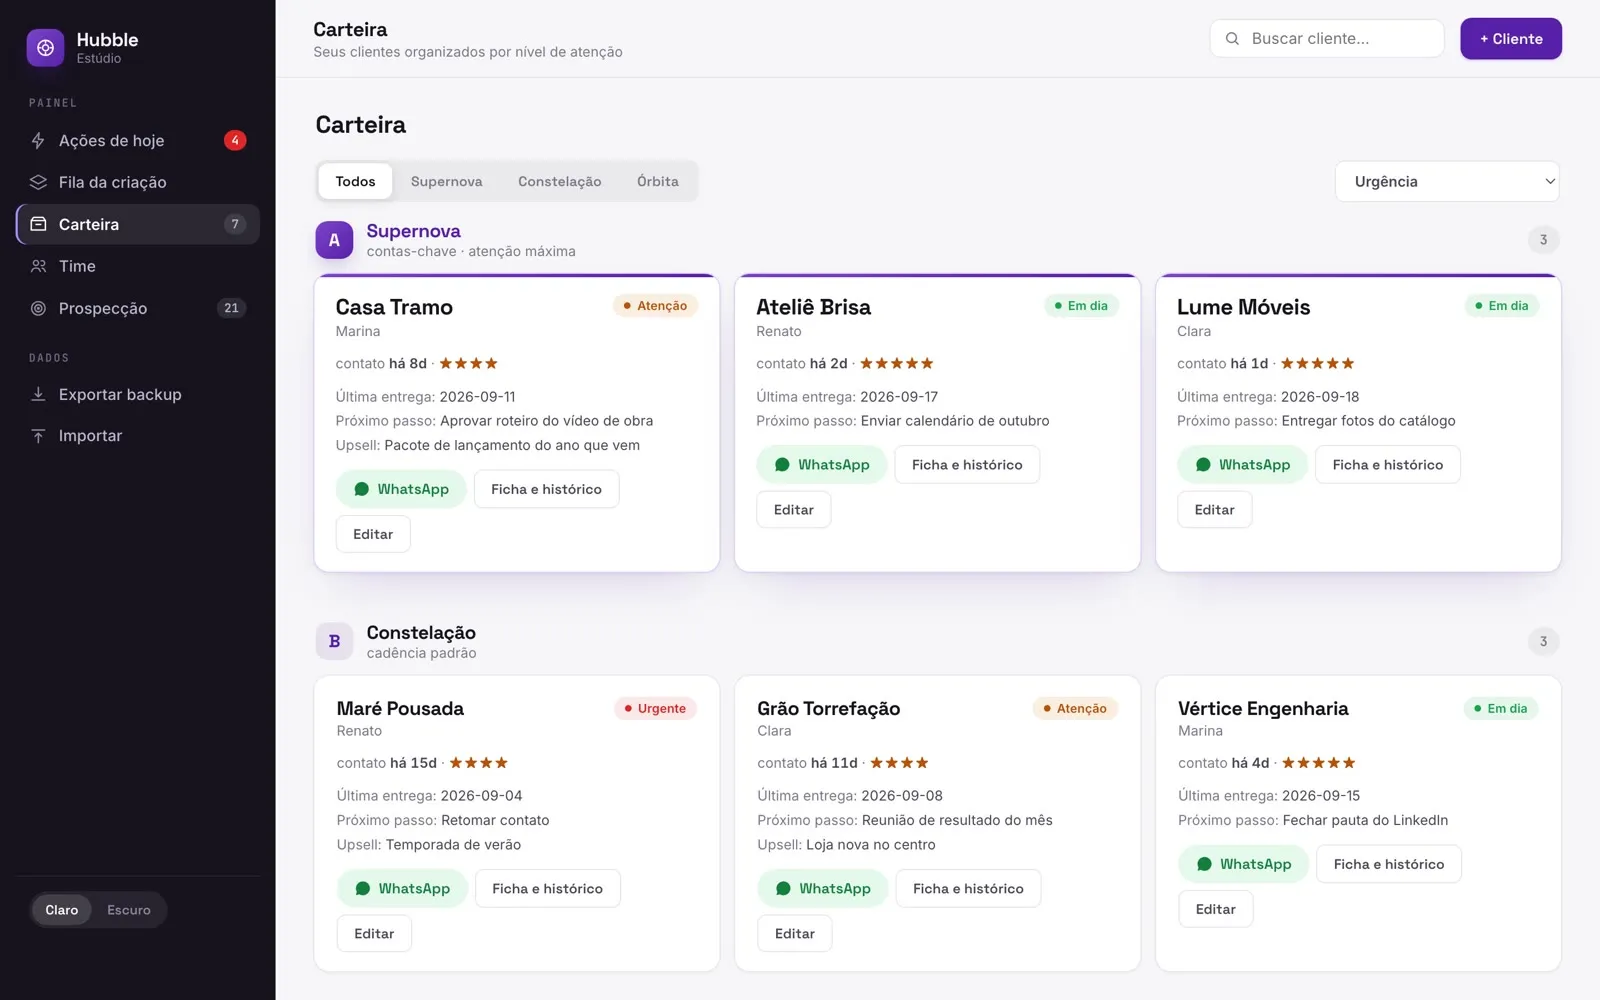Filter by the Supernova tab
1600x1000 pixels.
tap(446, 181)
